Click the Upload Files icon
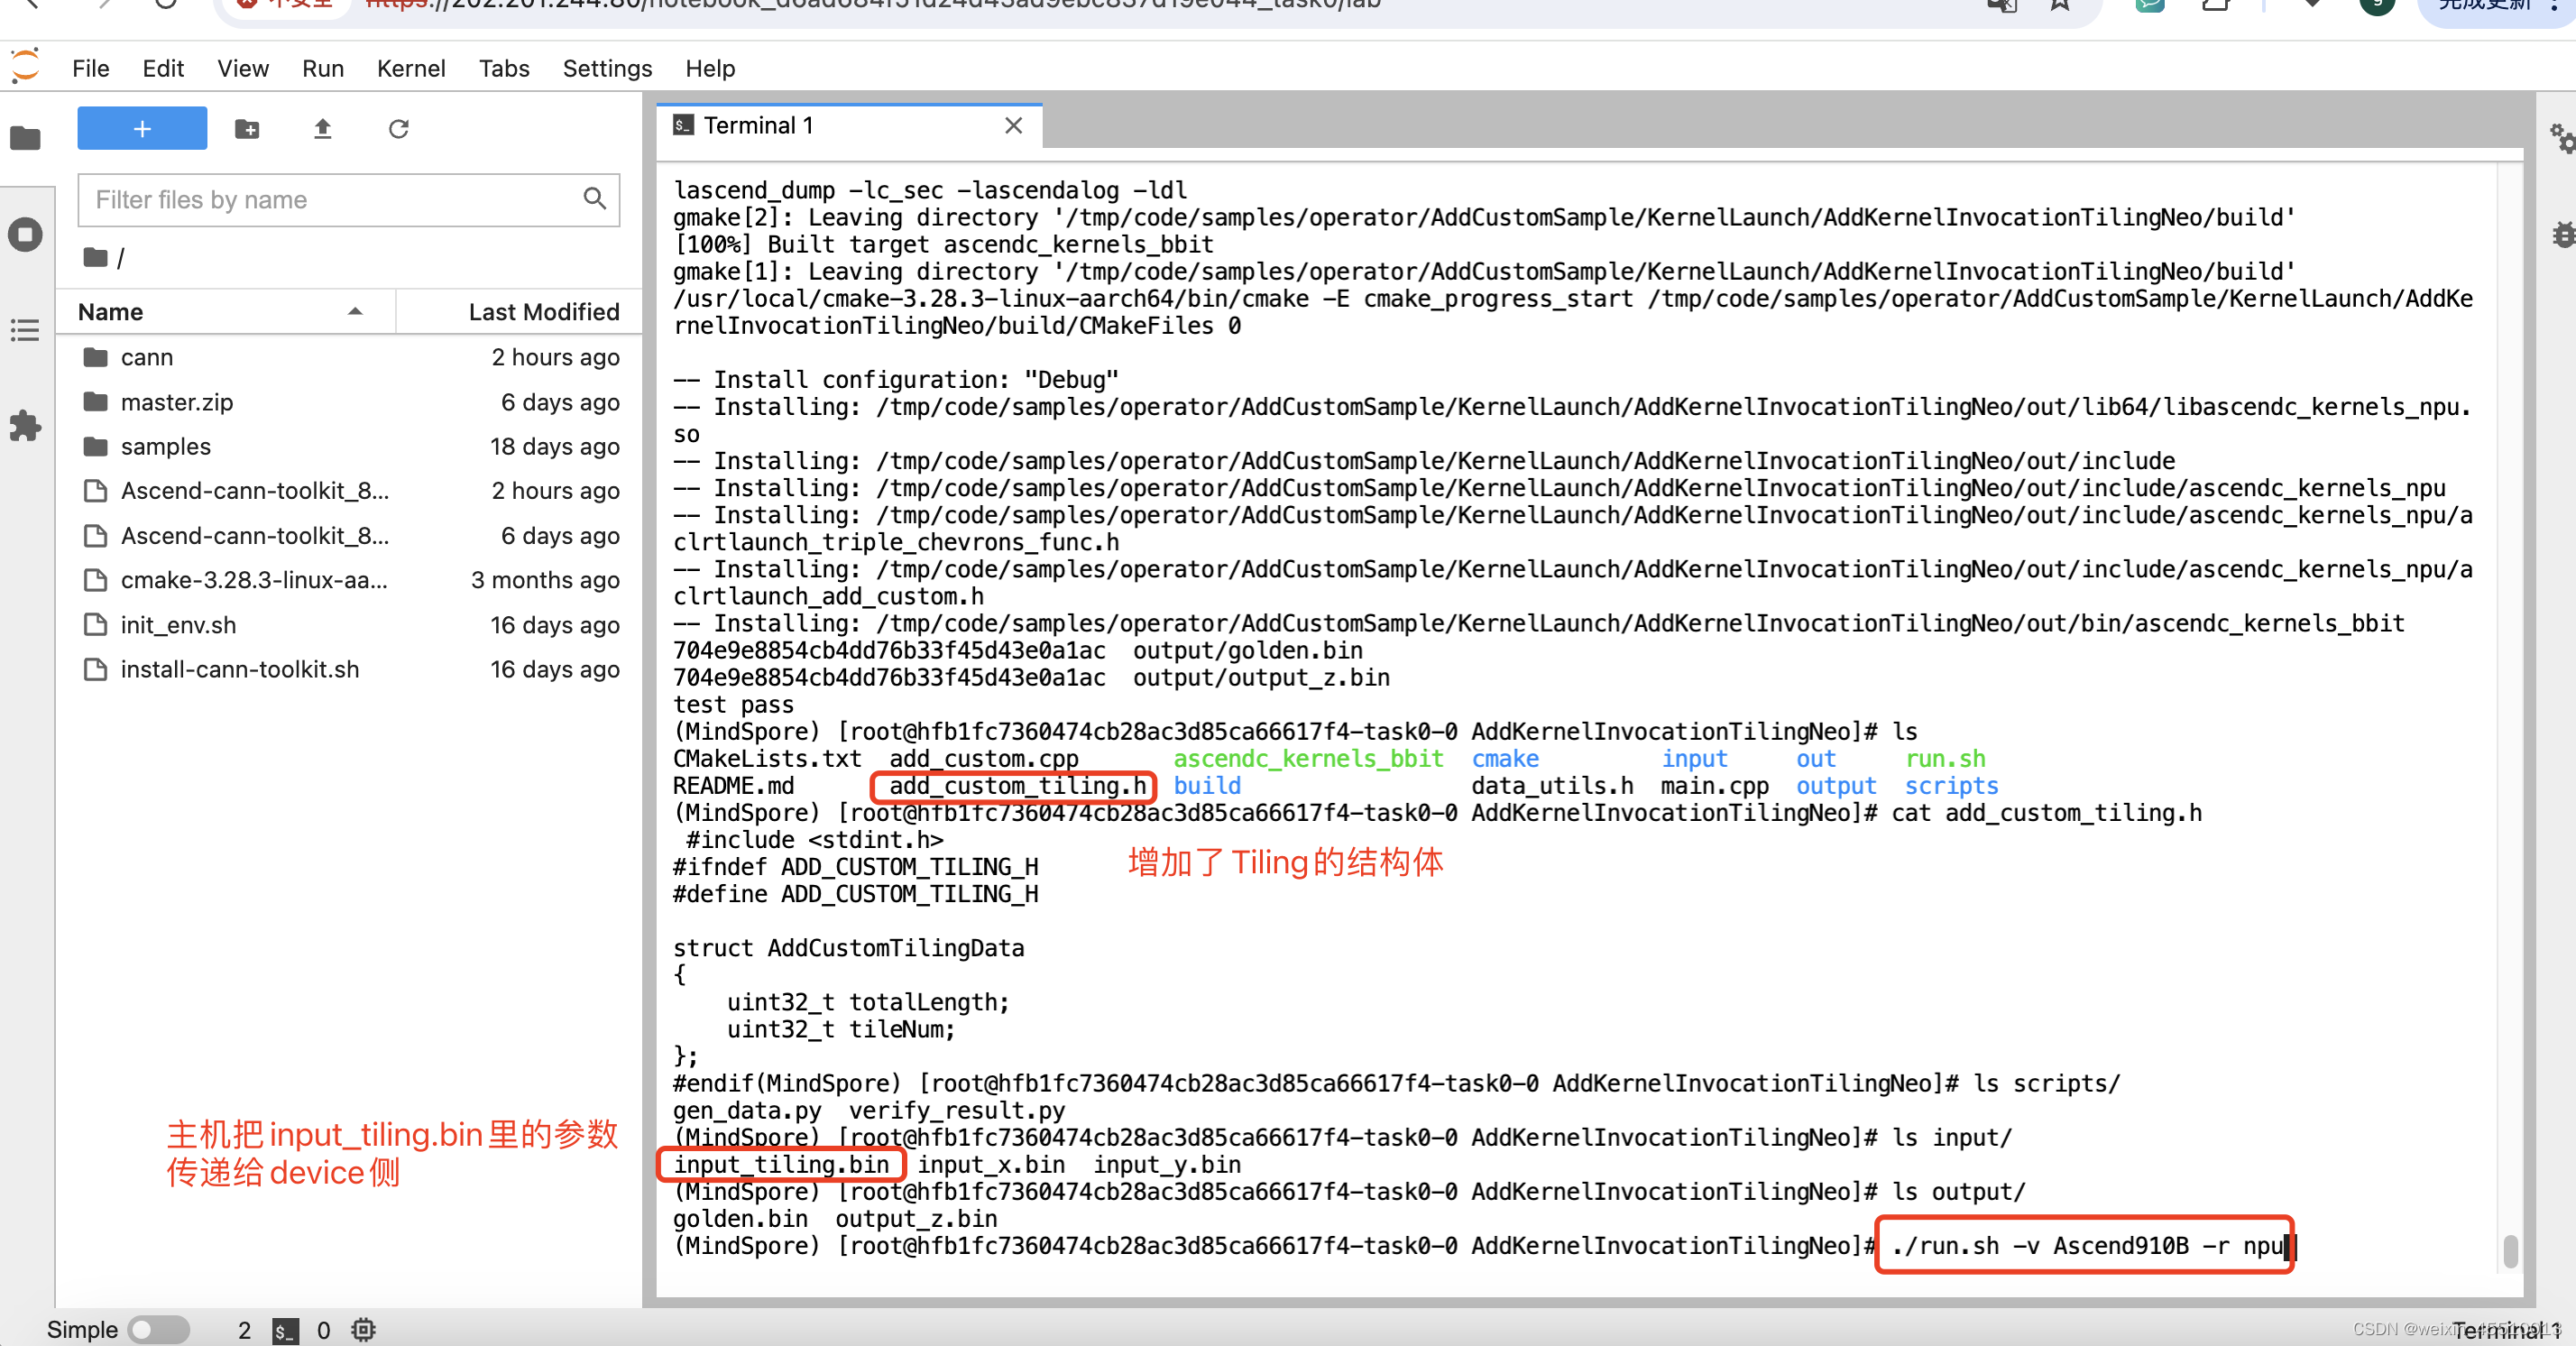Viewport: 2576px width, 1346px height. 322,129
